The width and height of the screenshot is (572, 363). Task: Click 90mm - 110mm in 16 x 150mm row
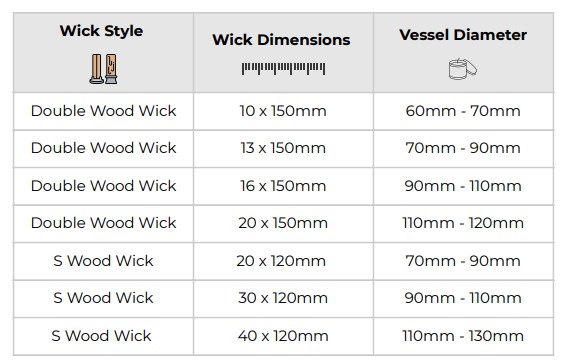pos(463,186)
